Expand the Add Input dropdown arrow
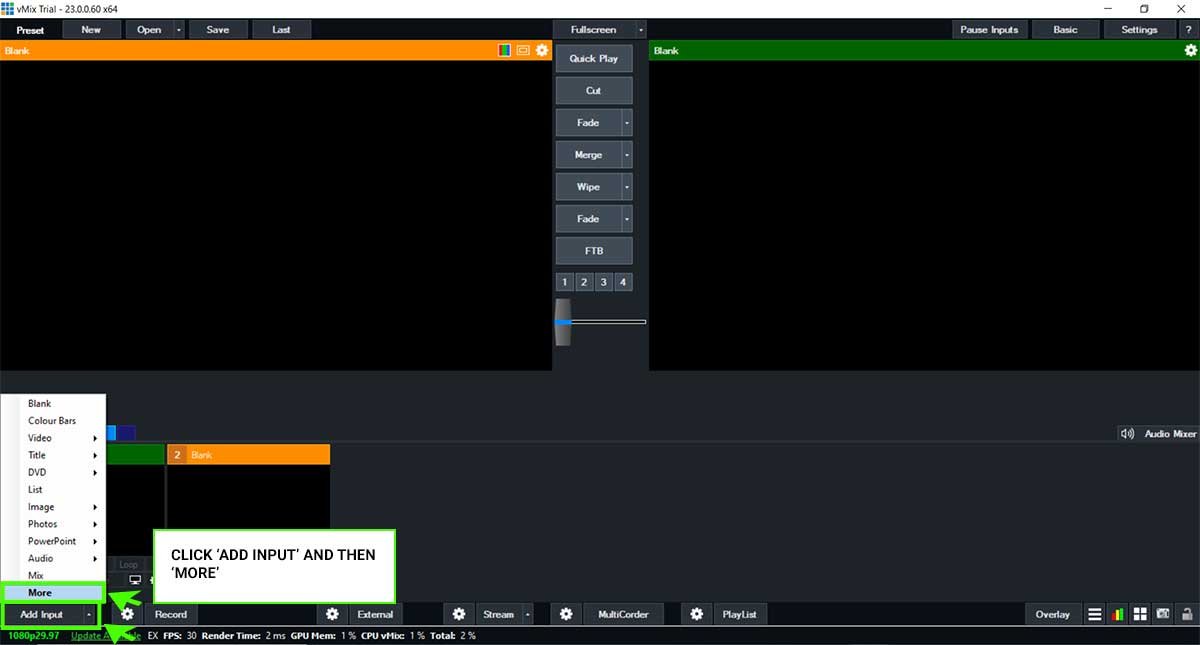The image size is (1200, 645). (89, 614)
